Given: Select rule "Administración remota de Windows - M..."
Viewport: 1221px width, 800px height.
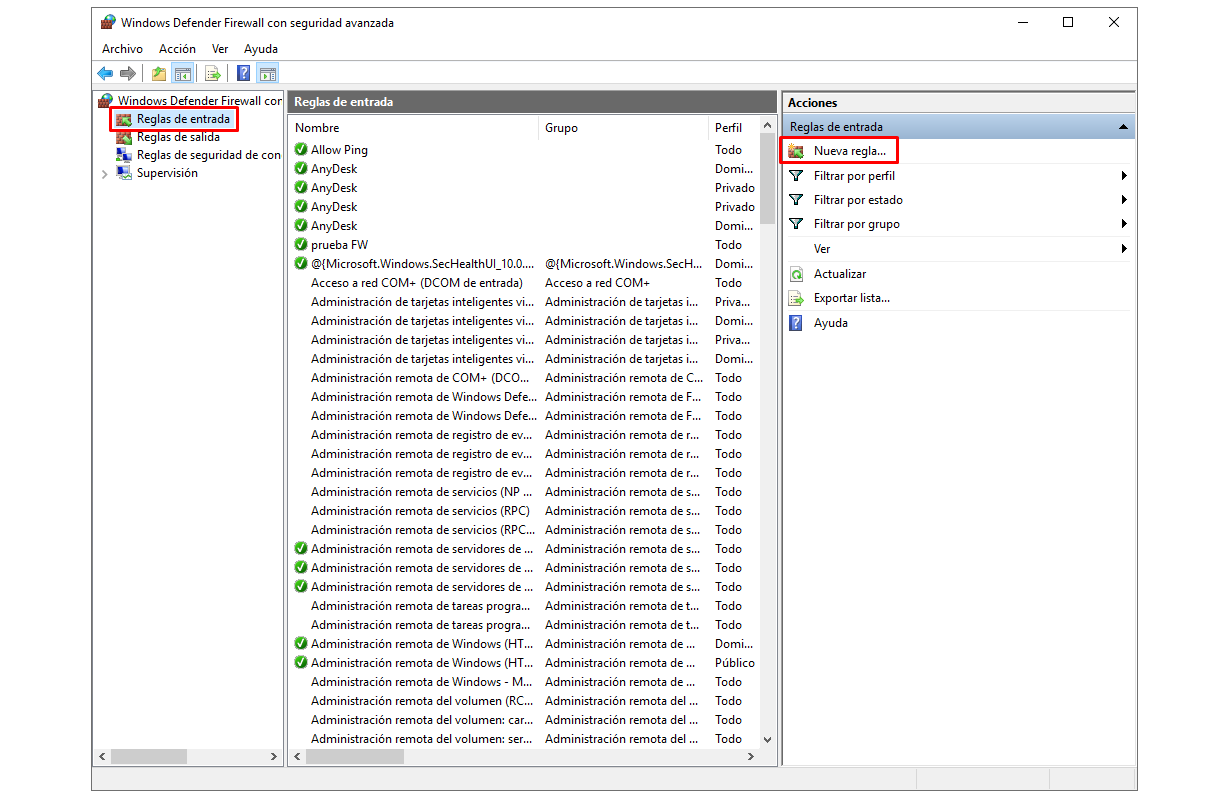Looking at the screenshot, I should pos(421,682).
